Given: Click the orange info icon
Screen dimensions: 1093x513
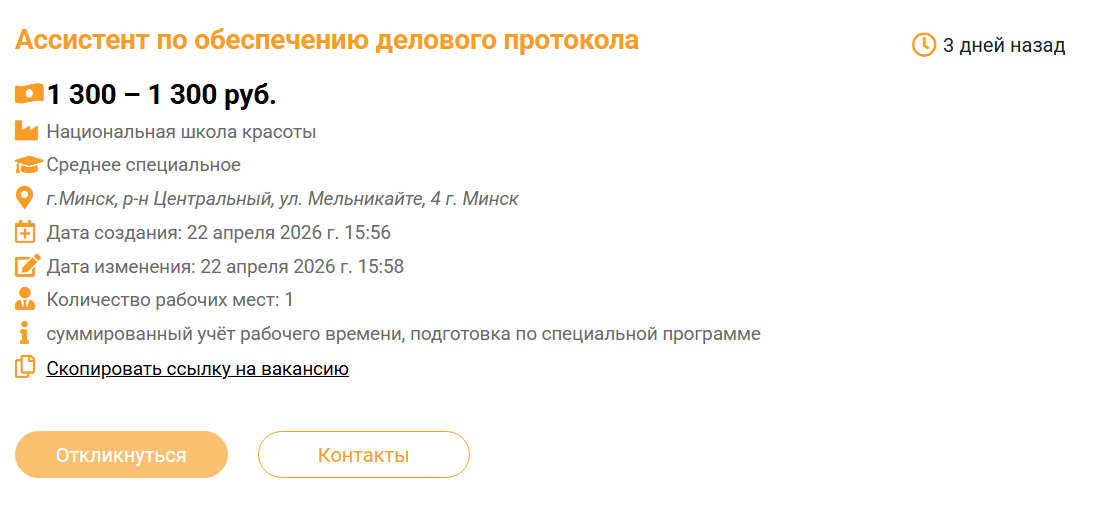Looking at the screenshot, I should 26,333.
